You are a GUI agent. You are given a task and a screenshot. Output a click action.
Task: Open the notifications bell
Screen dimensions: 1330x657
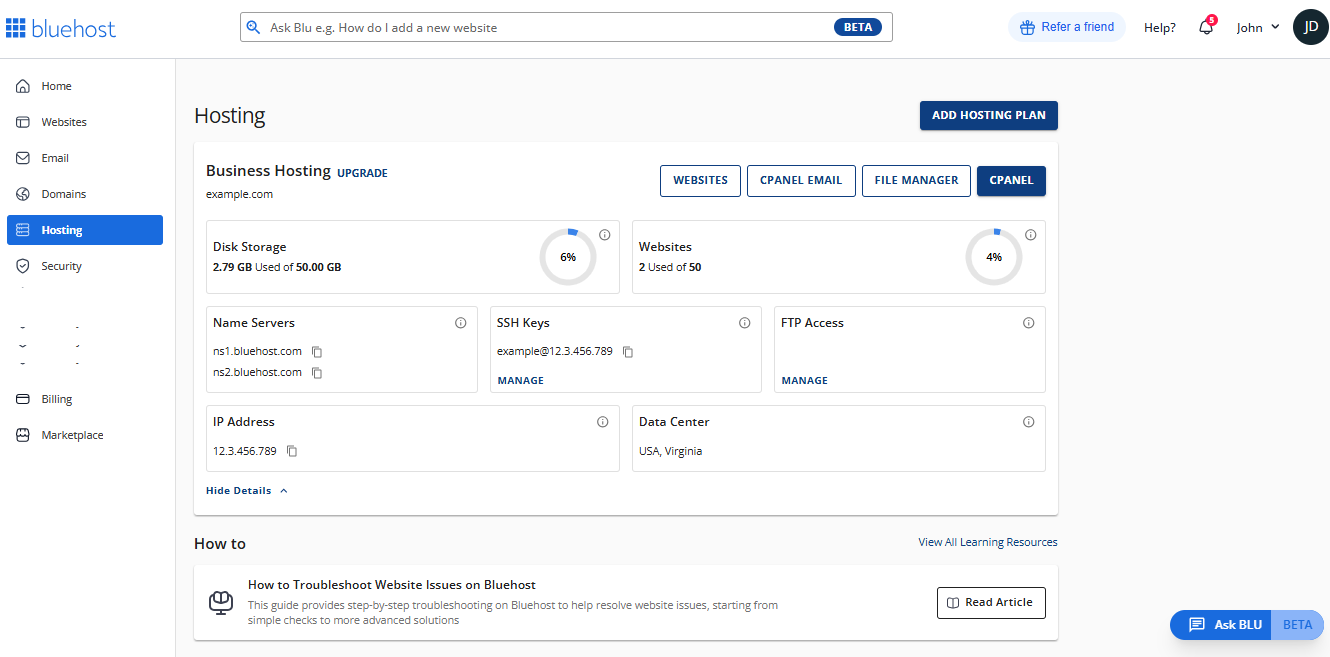[x=1205, y=27]
